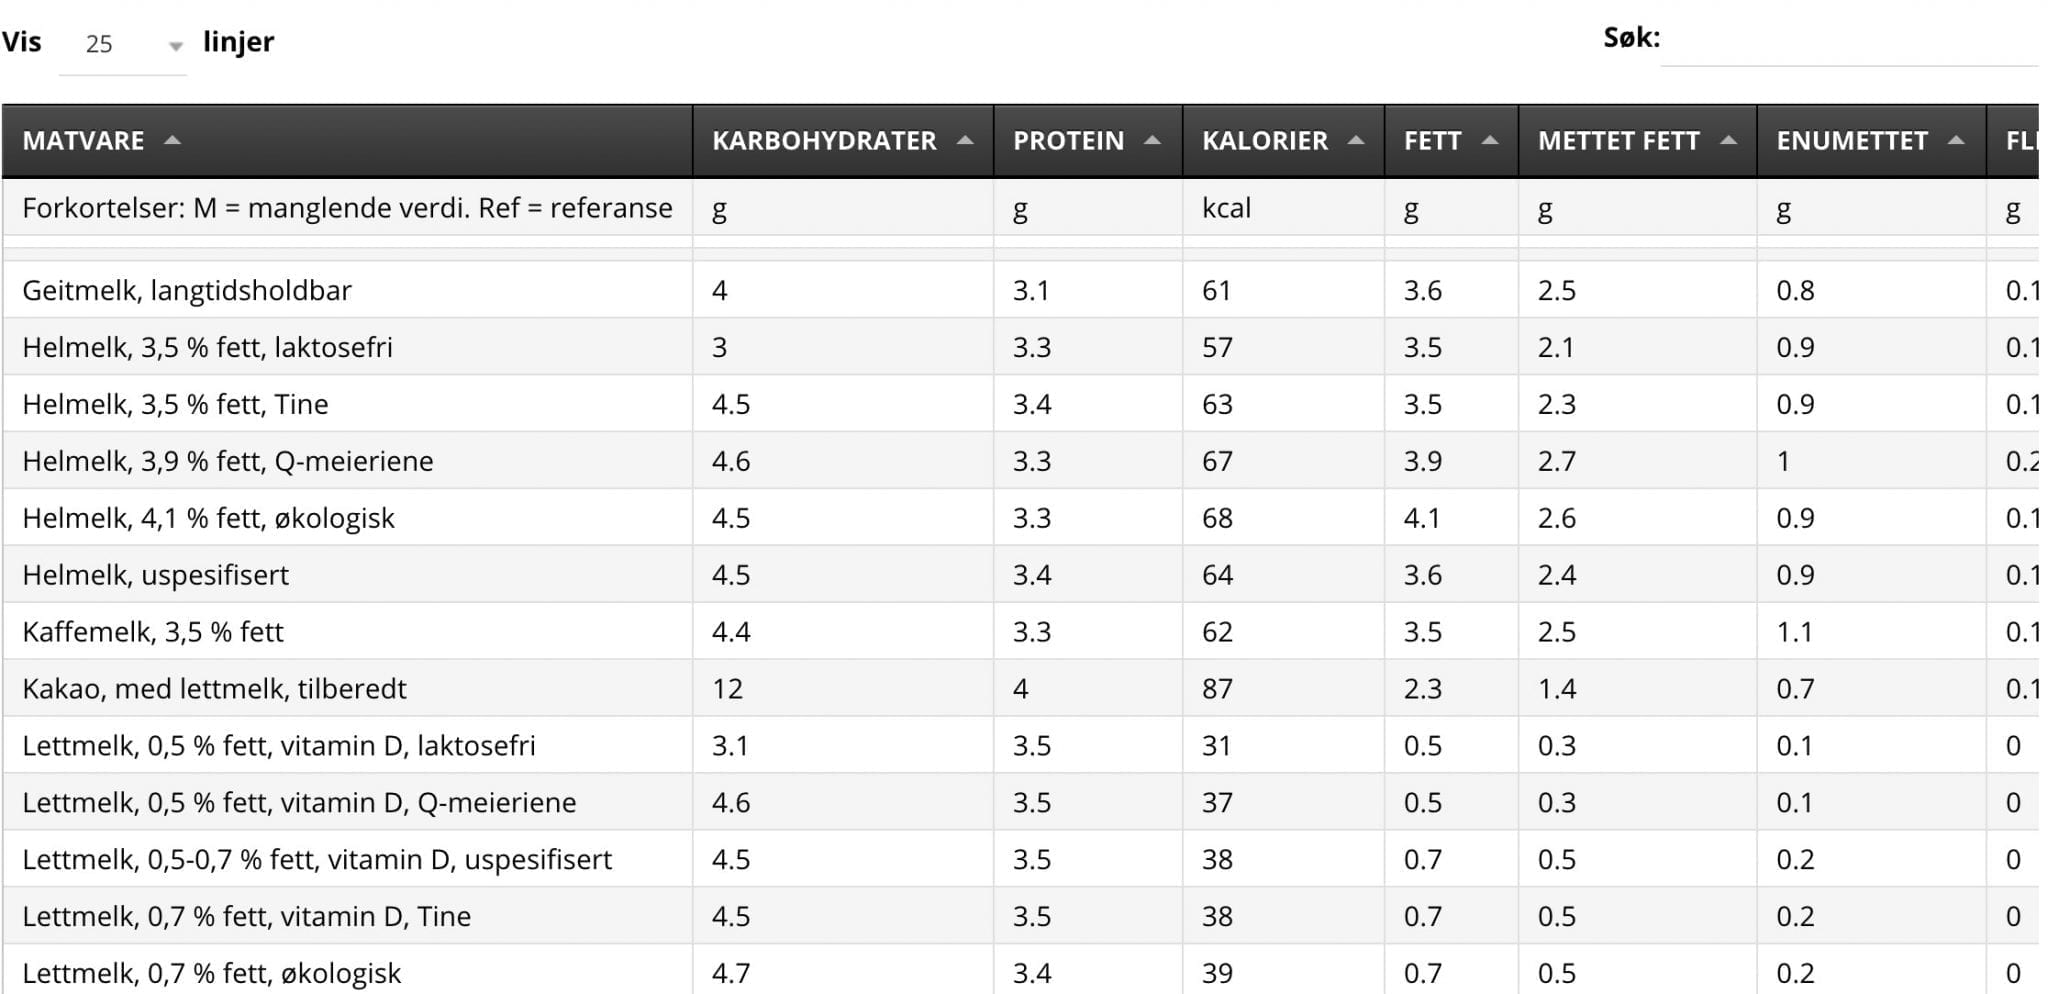
Task: Click the FETT column sort arrow
Action: tap(1490, 140)
